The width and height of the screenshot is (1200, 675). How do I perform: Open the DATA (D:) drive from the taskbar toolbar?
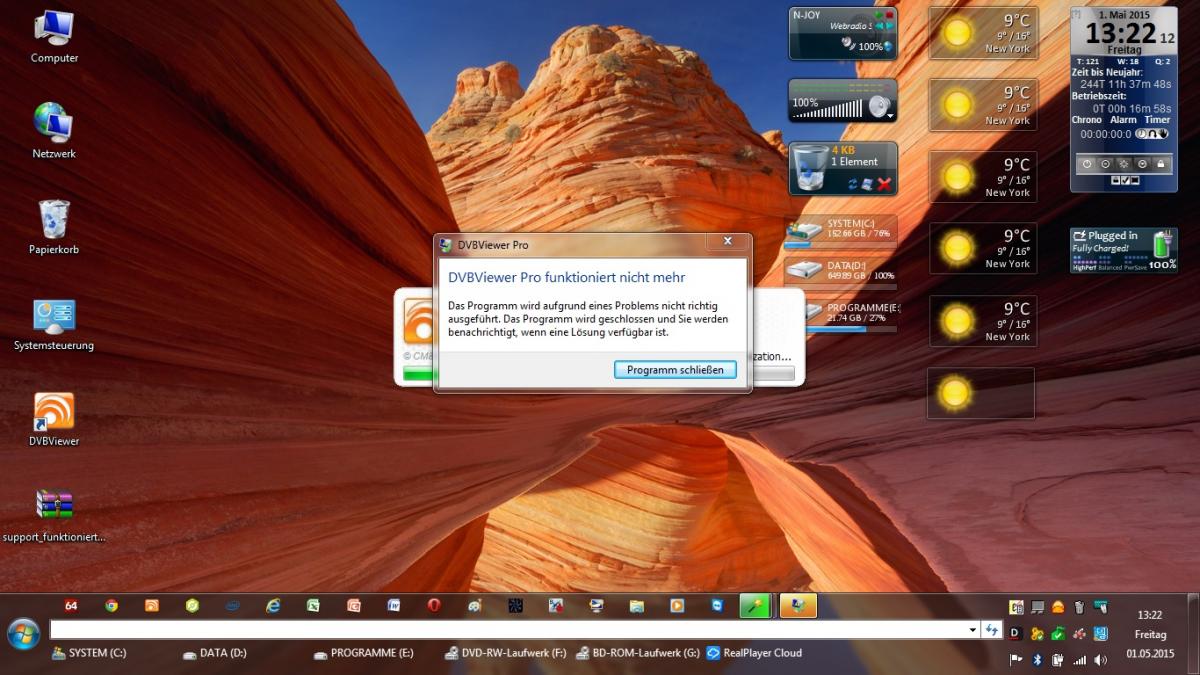click(215, 653)
